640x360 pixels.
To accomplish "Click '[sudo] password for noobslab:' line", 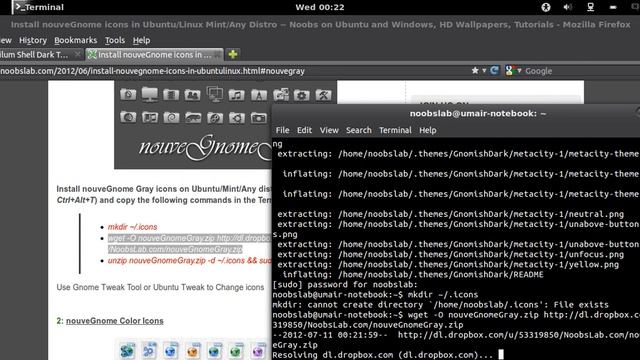I will pyautogui.click(x=345, y=284).
